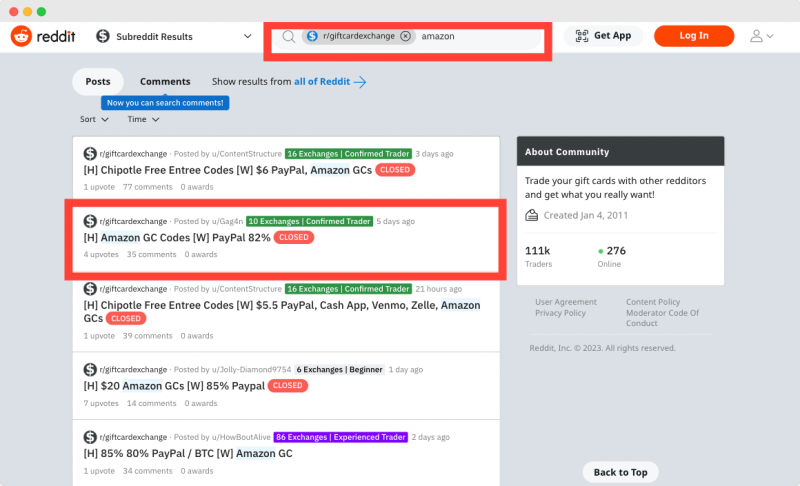This screenshot has height=486, width=800.
Task: Open post Amazon GC Codes PayPal 82%
Action: pyautogui.click(x=177, y=238)
